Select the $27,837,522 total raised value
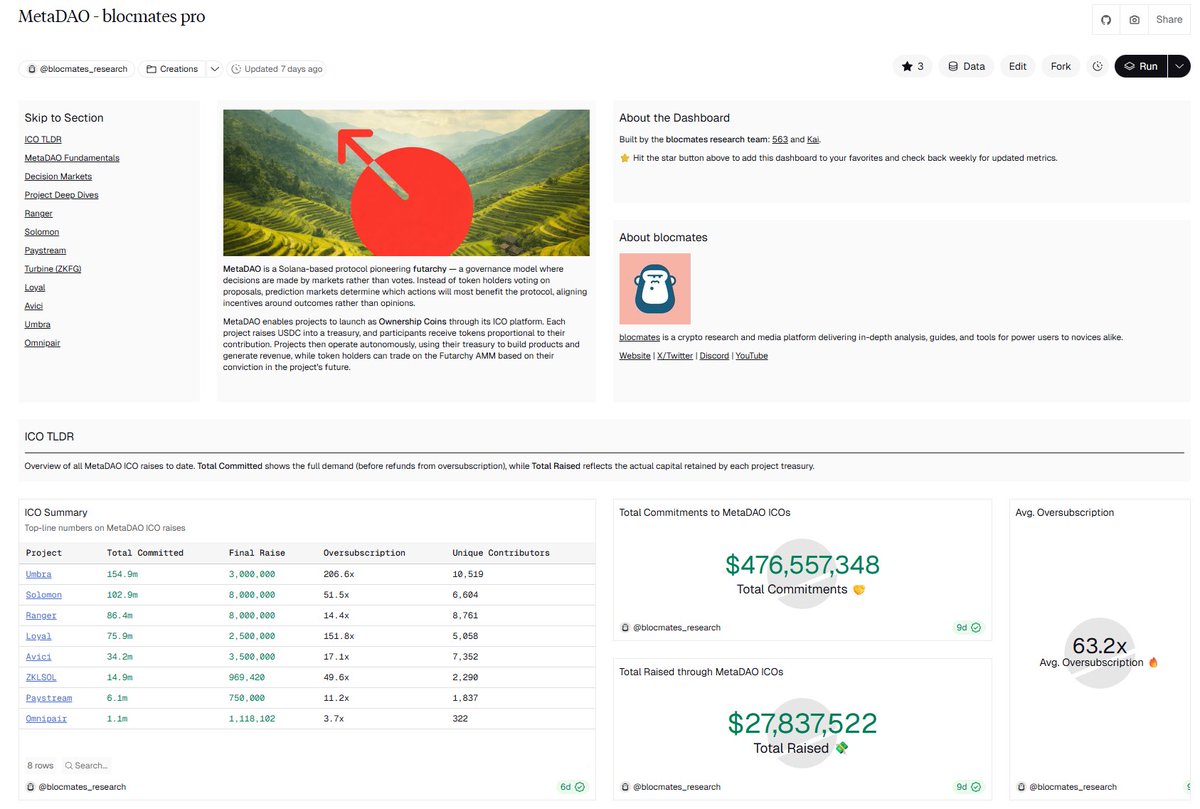 [x=802, y=724]
